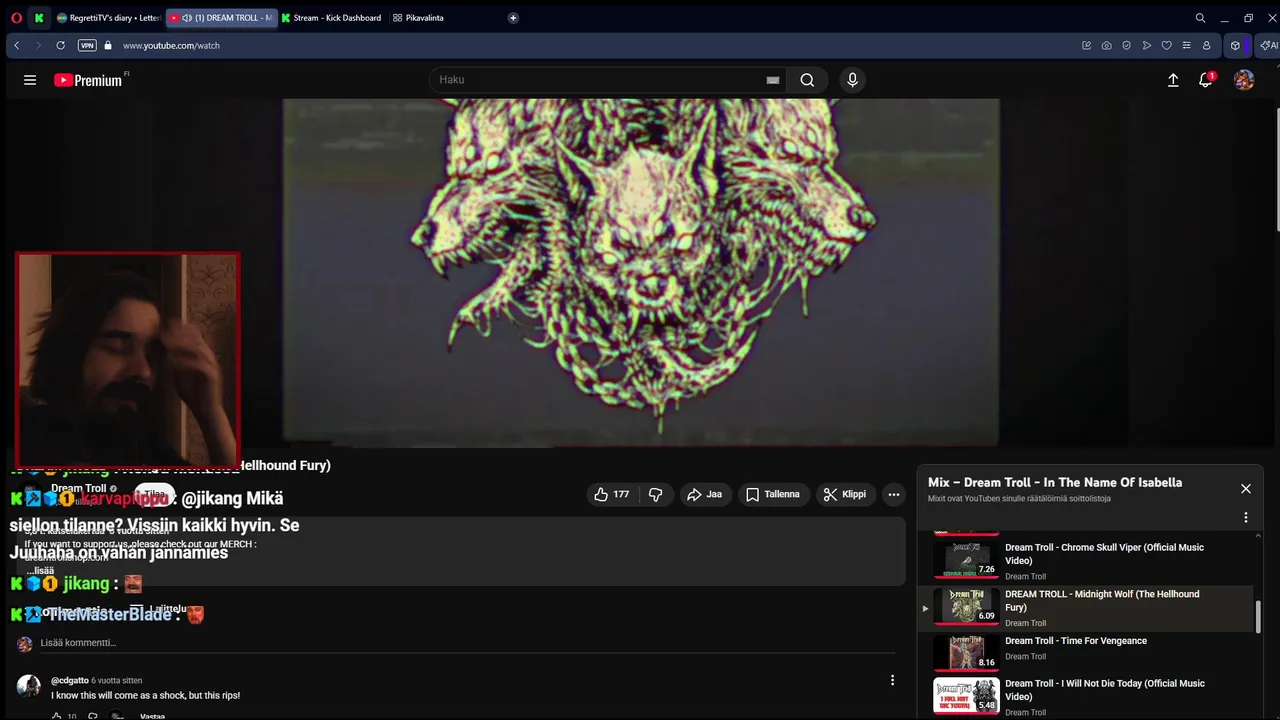
Task: Start voice search with microphone icon
Action: (852, 80)
